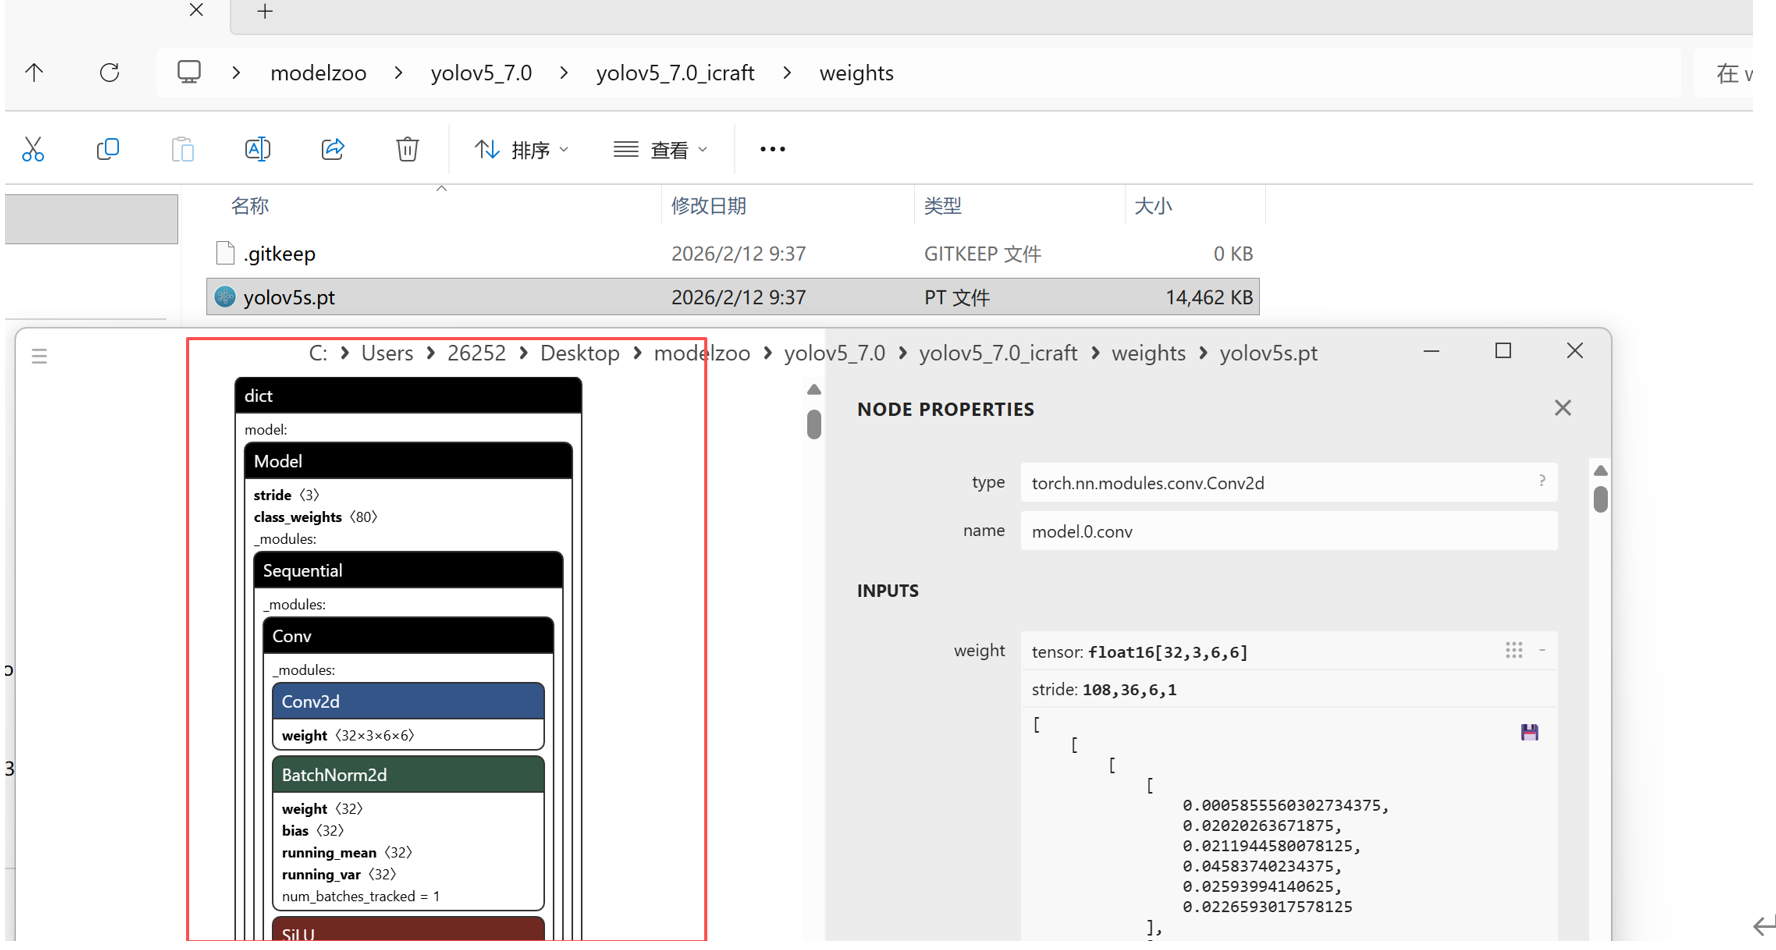Select the .gitkeep file row

(x=733, y=253)
